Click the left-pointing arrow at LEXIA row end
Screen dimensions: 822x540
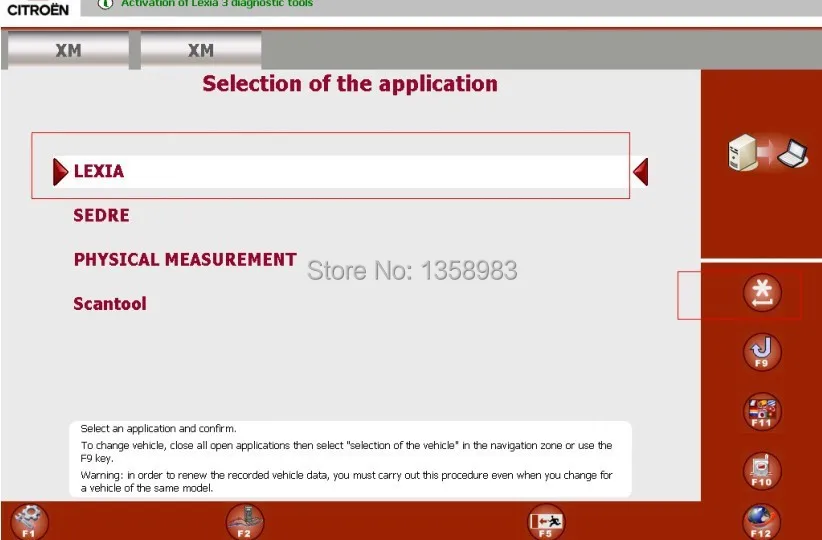point(641,172)
